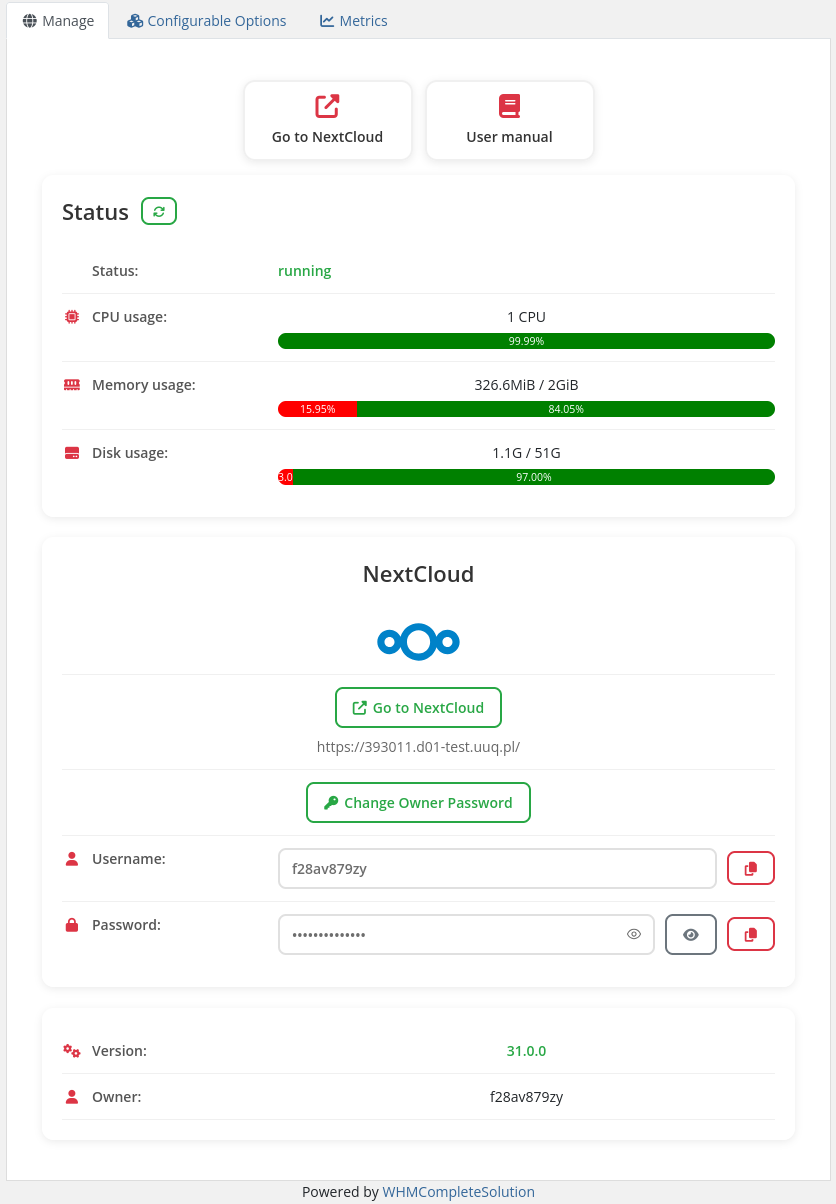This screenshot has height=1204, width=836.
Task: Click the small eye inside password field
Action: (634, 934)
